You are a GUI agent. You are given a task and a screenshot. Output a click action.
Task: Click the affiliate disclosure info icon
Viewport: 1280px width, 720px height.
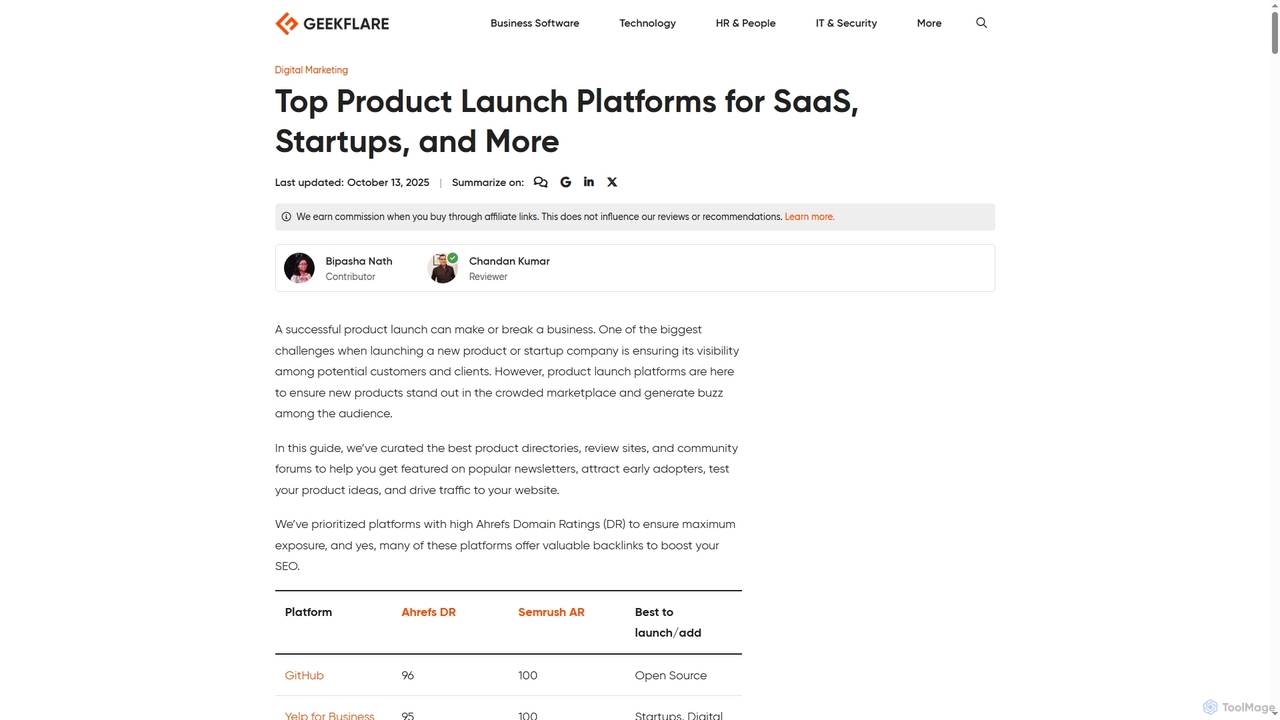click(286, 217)
